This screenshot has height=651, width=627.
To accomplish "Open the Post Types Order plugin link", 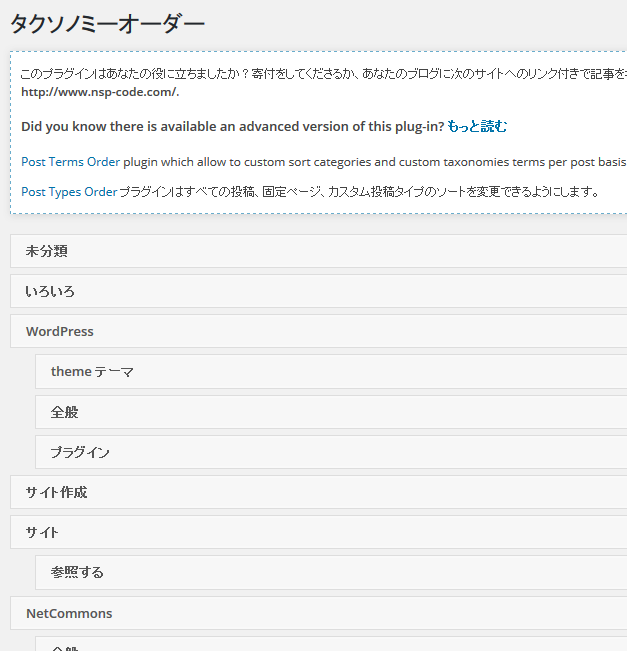I will click(x=69, y=191).
